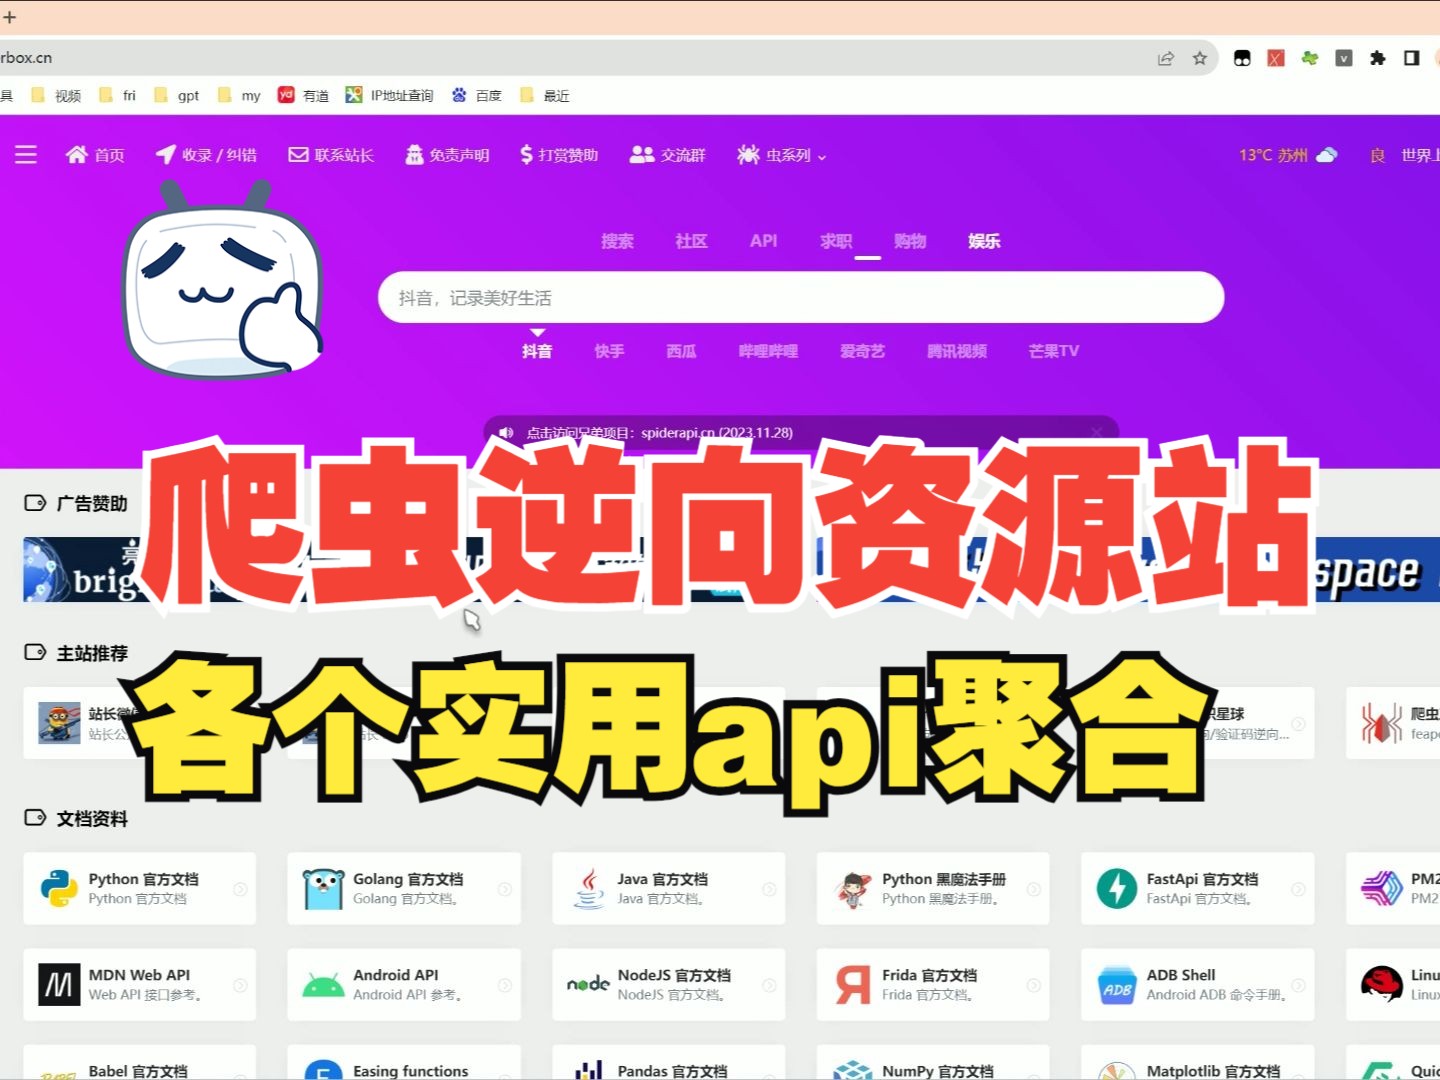Select 腾讯视频 as search engine
The width and height of the screenshot is (1440, 1080).
957,351
